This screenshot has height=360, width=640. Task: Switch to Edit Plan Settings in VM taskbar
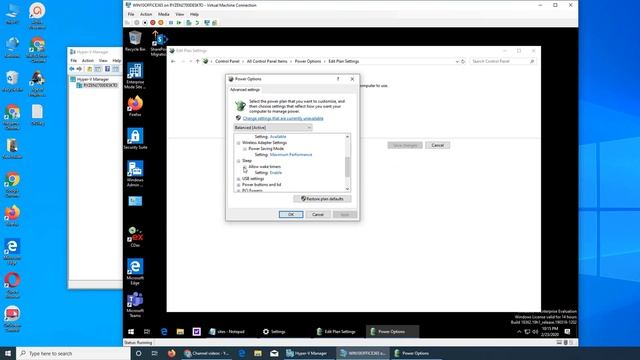(337, 331)
